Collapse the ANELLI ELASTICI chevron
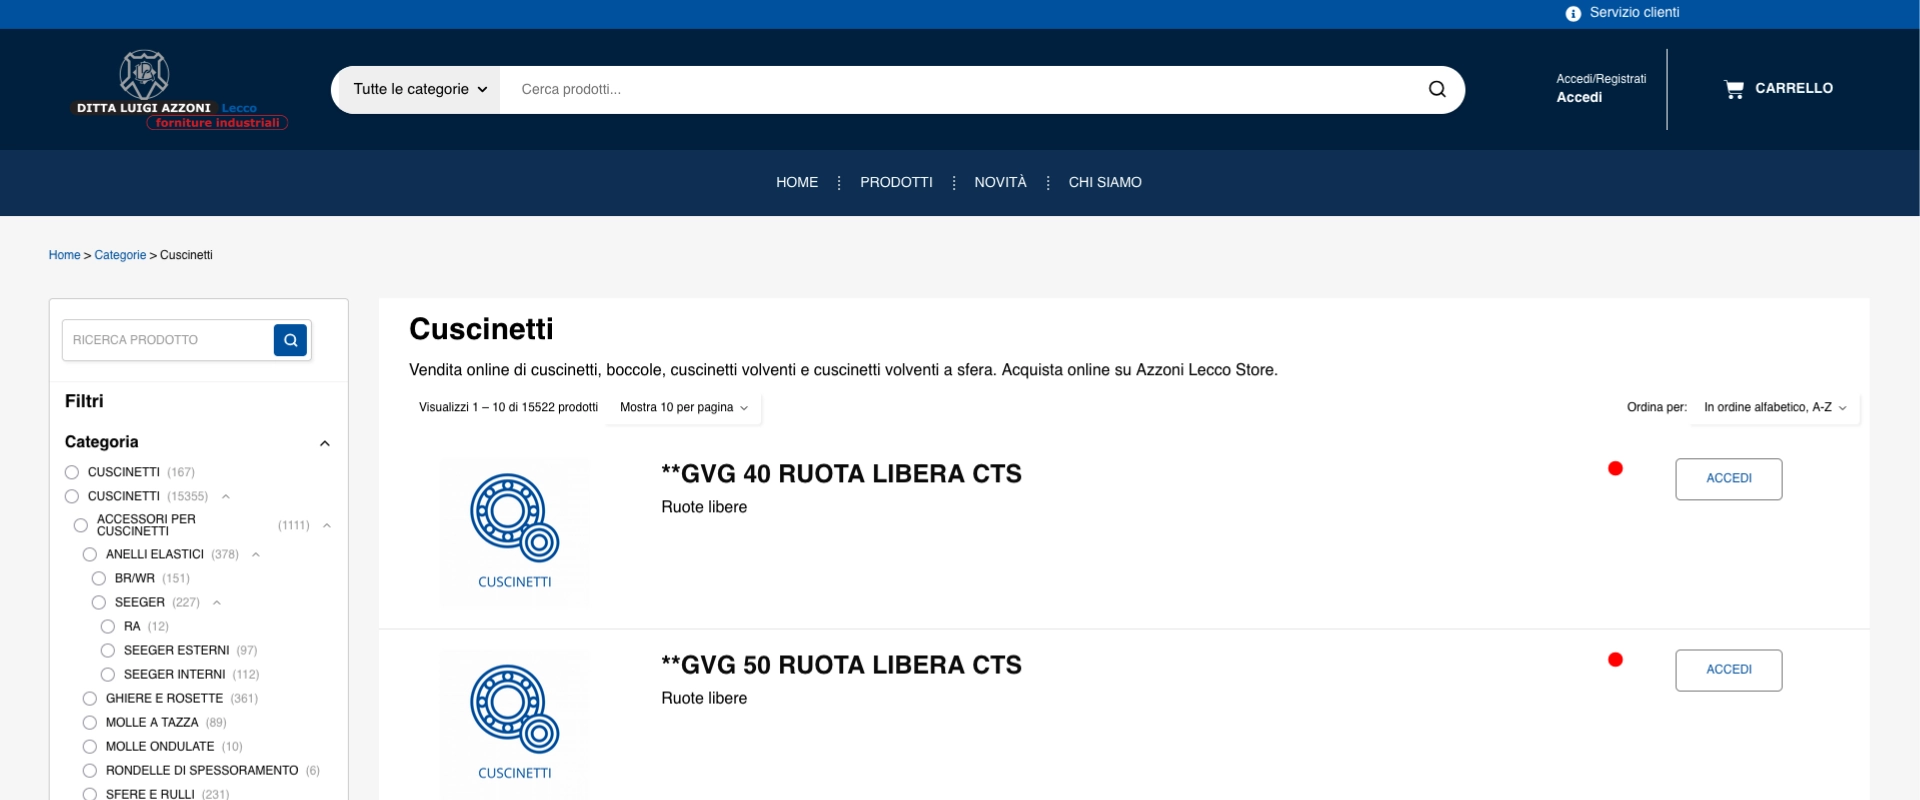 point(256,554)
